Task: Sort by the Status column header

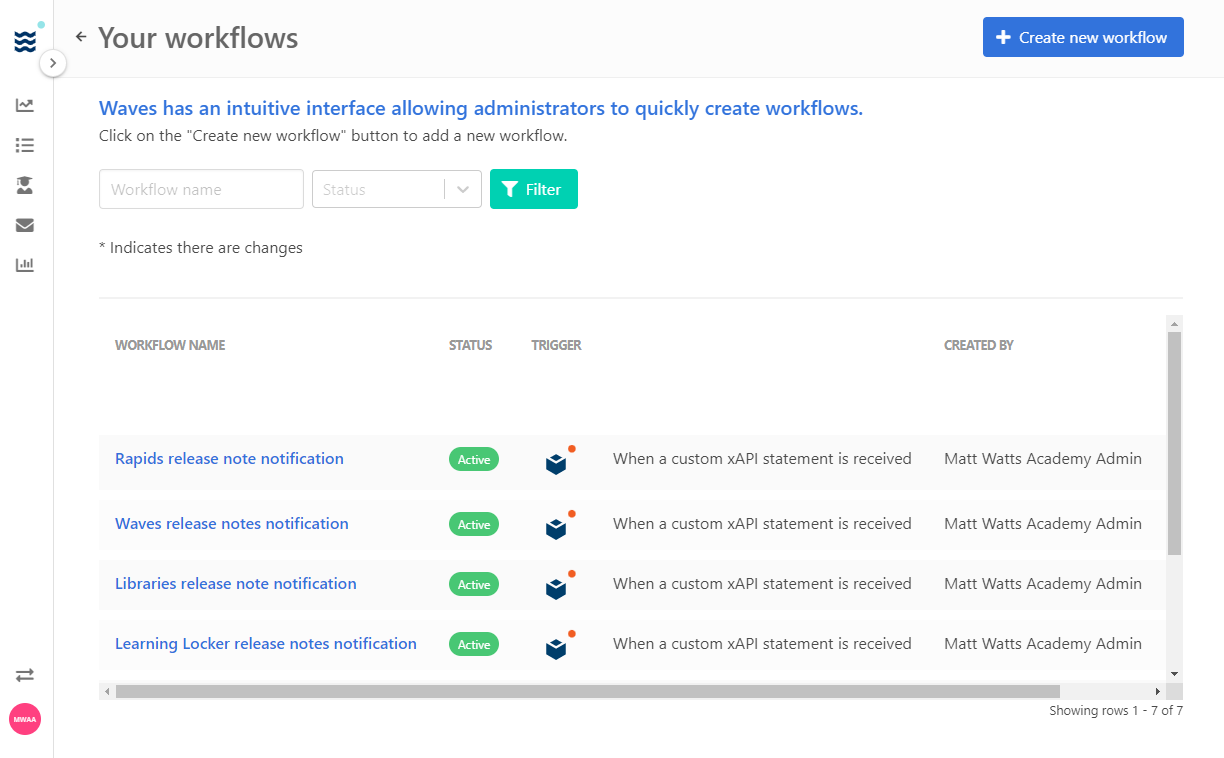Action: click(x=470, y=345)
